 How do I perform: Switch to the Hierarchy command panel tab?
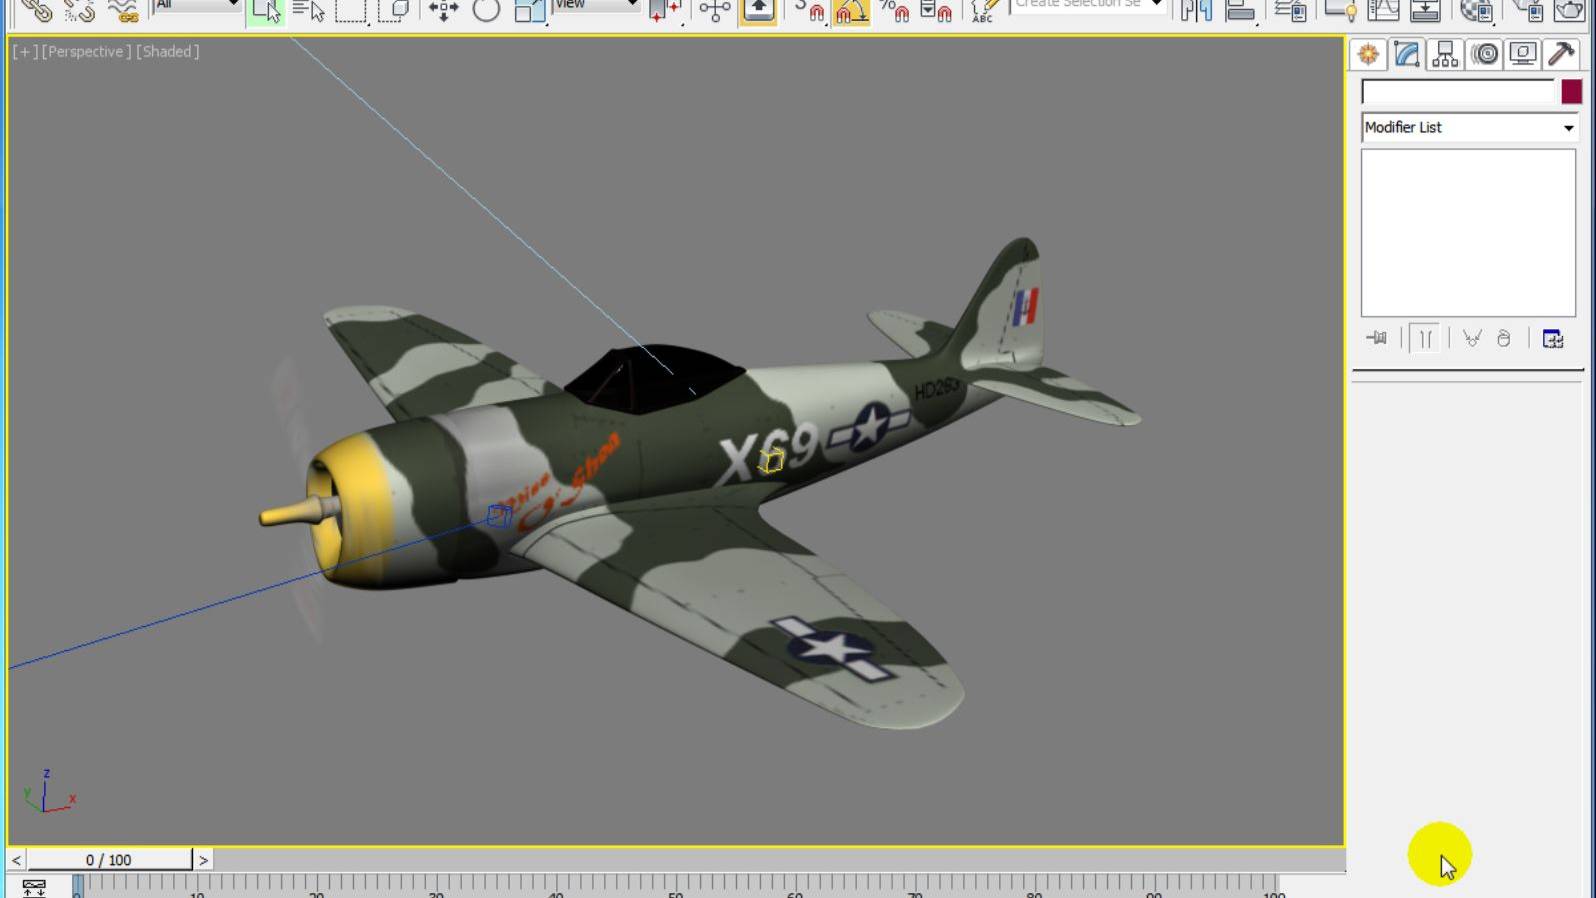click(x=1445, y=54)
